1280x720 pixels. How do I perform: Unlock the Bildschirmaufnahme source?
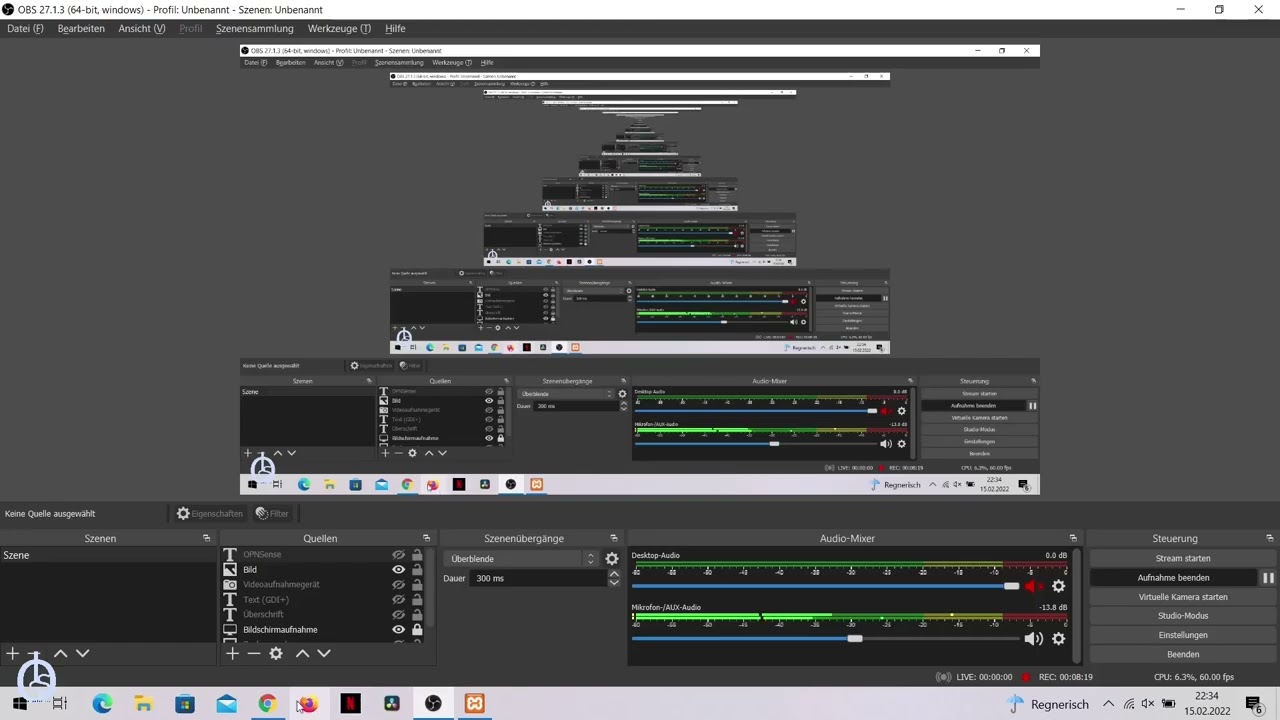[x=417, y=630]
